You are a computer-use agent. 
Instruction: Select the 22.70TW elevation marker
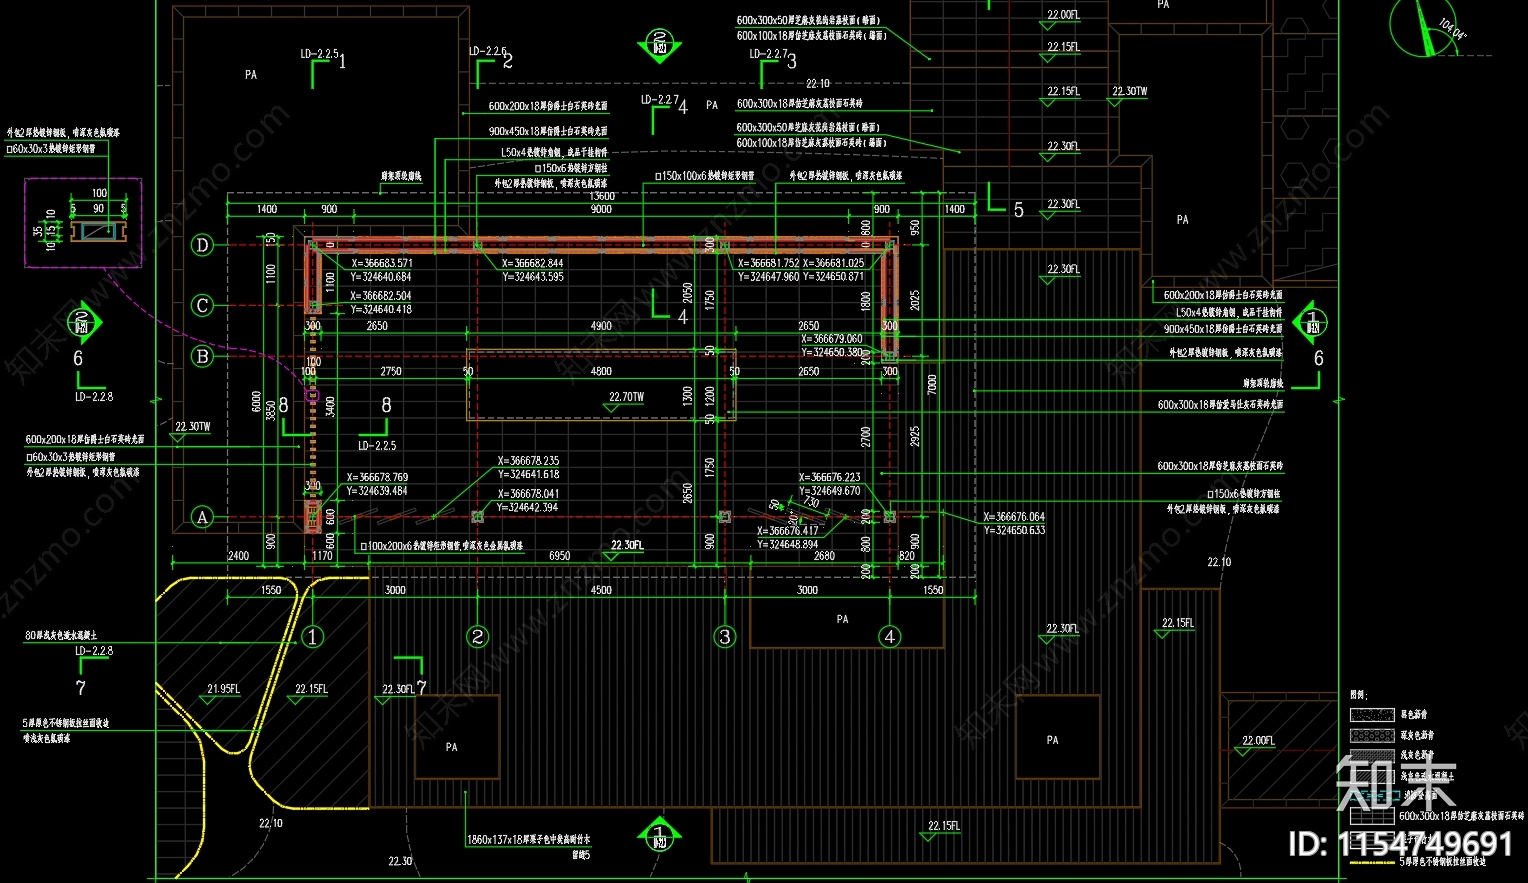[x=626, y=401]
